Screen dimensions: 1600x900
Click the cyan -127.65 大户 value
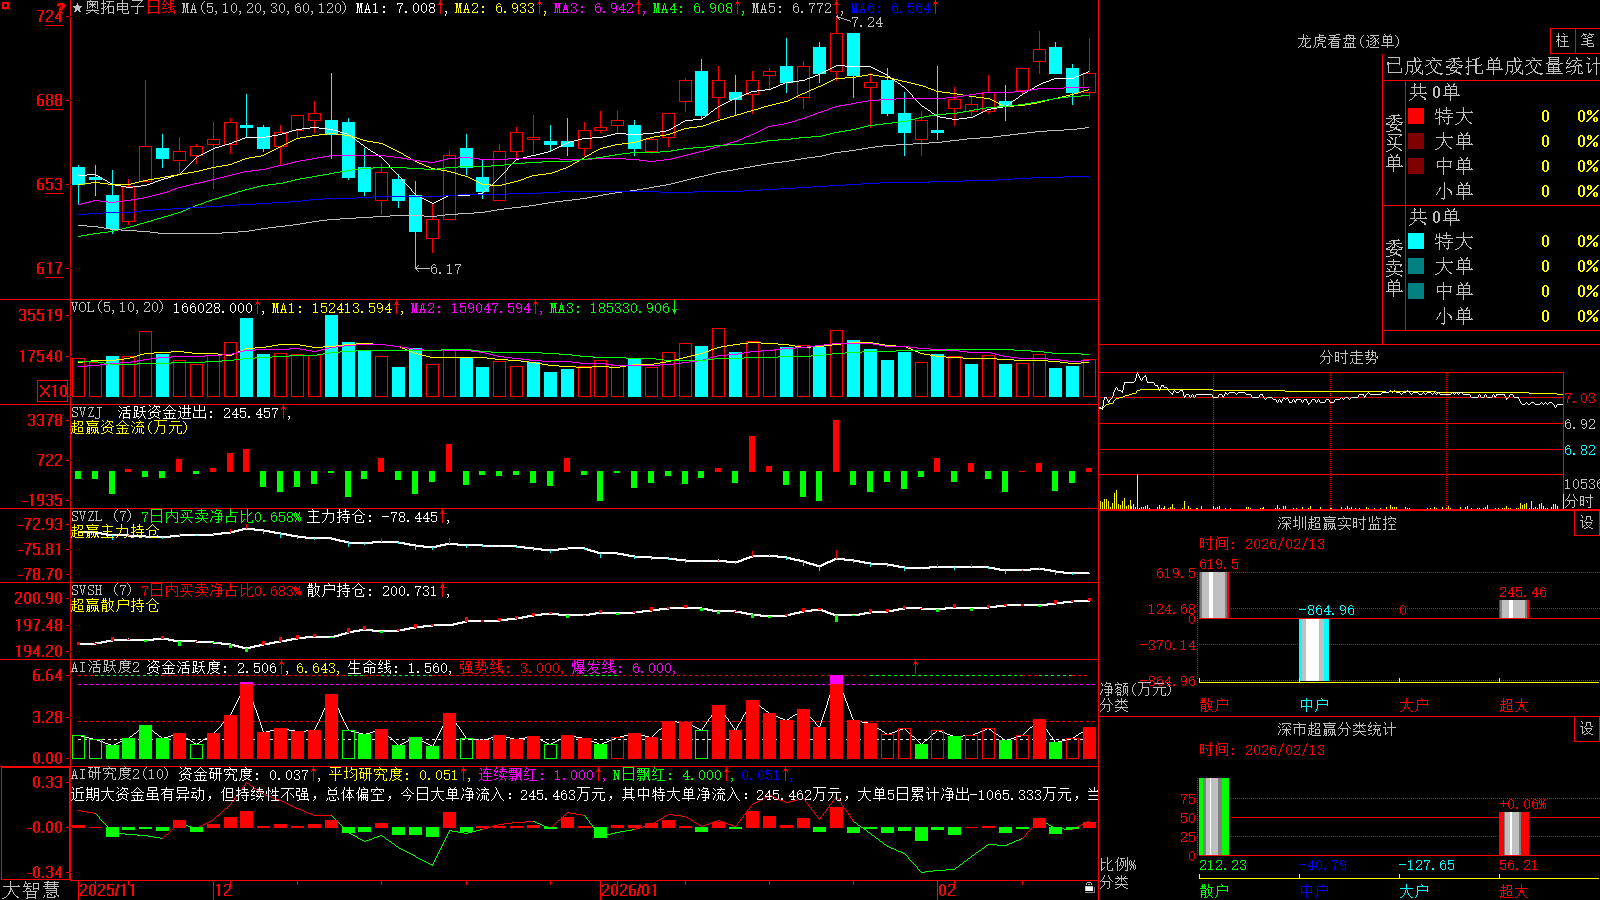(1426, 865)
